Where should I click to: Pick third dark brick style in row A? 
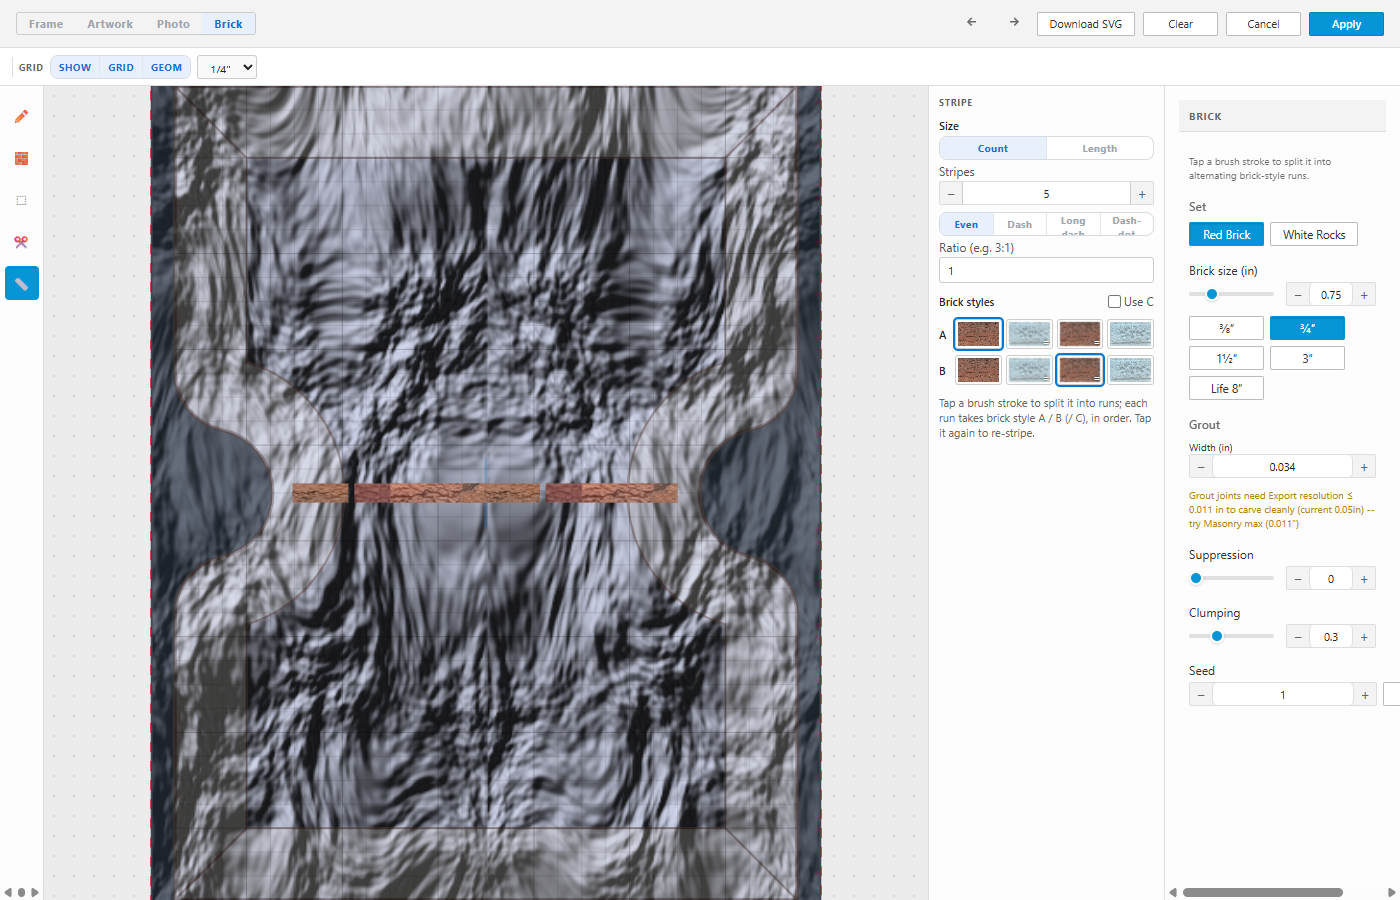1080,334
